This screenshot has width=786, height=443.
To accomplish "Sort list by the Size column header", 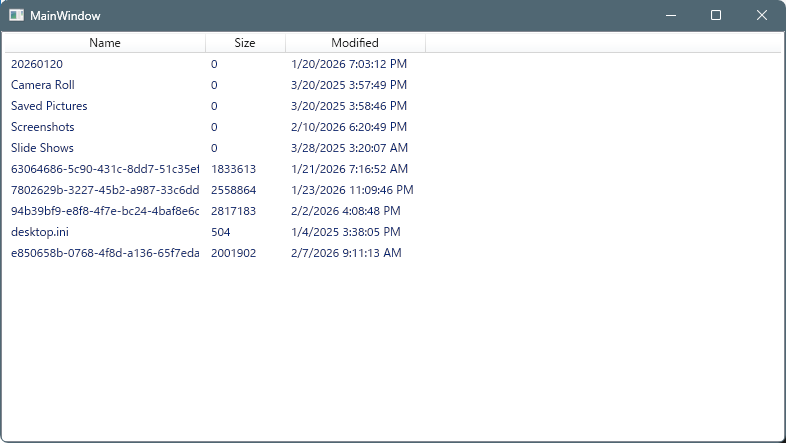I will pos(245,43).
